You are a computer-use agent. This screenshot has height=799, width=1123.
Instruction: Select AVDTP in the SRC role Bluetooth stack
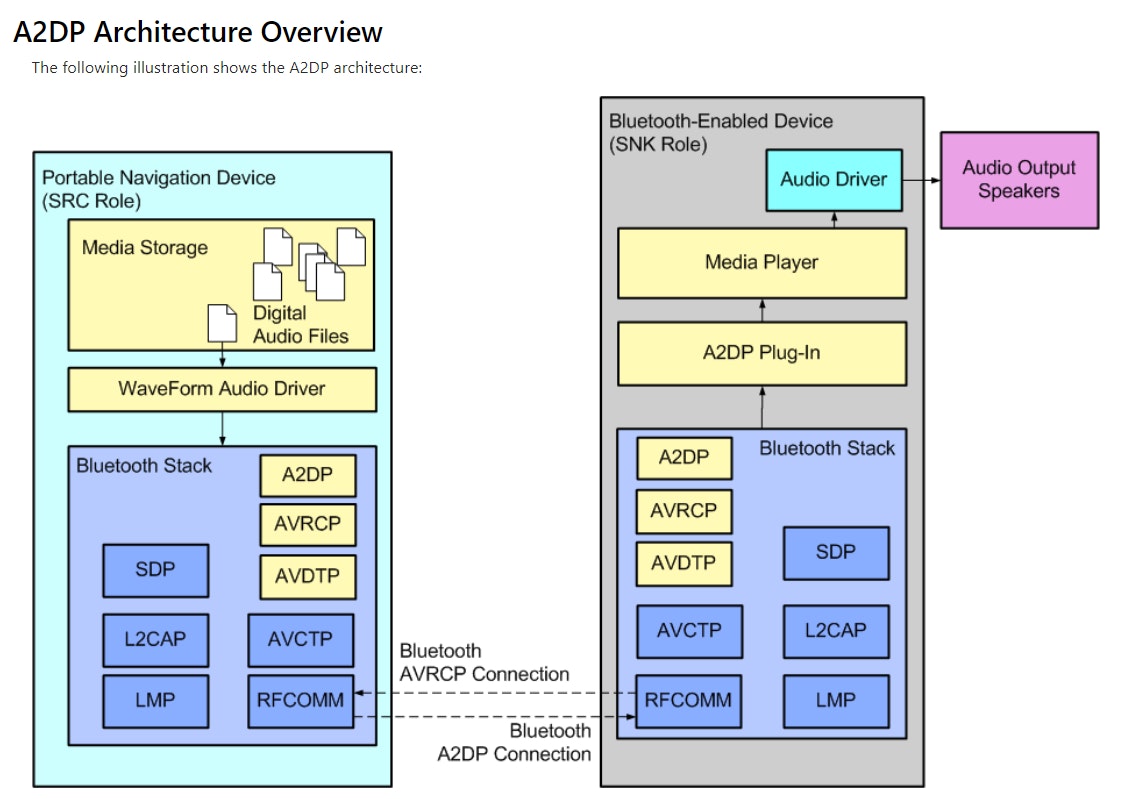click(x=307, y=575)
